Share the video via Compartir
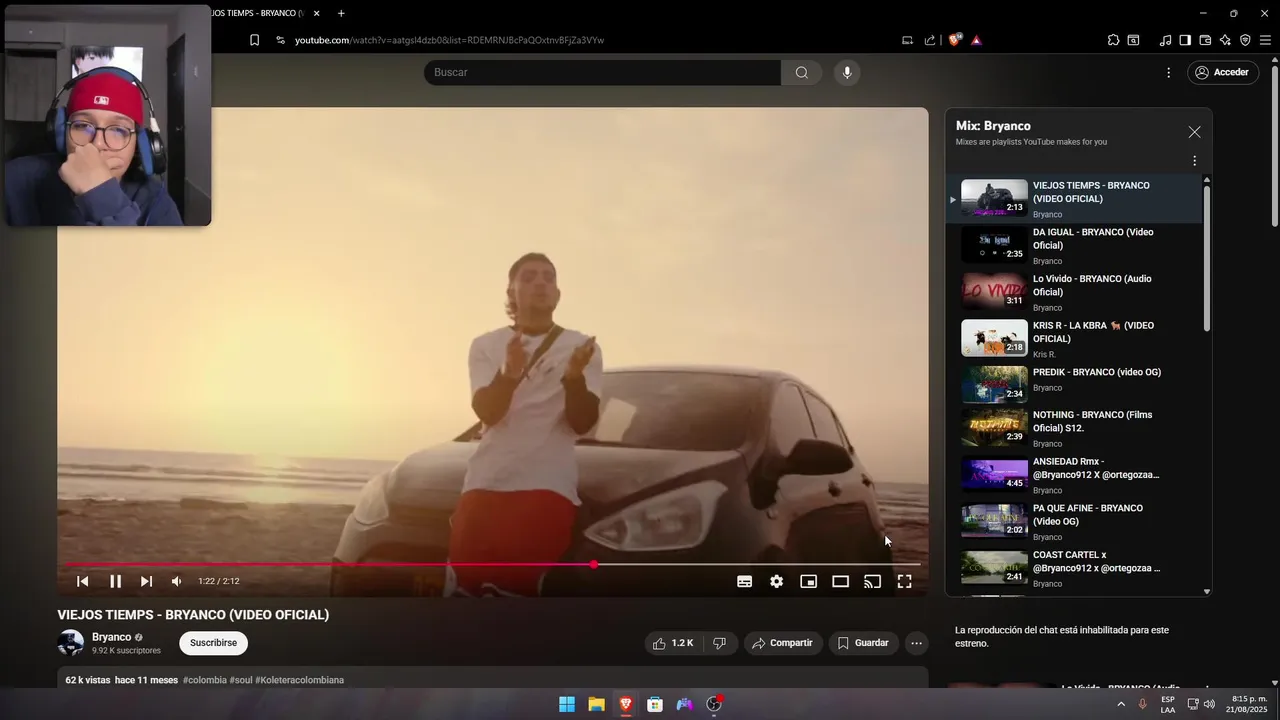 pyautogui.click(x=783, y=643)
